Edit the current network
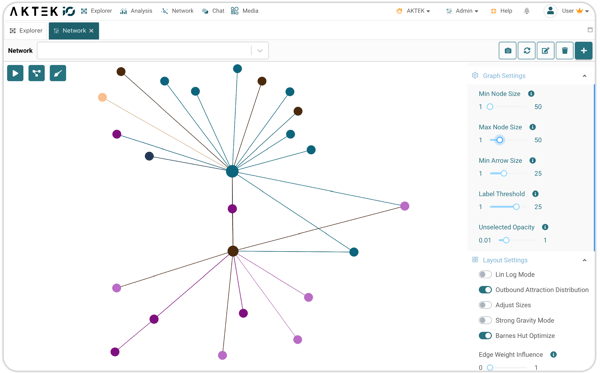This screenshot has width=600, height=373. tap(546, 50)
